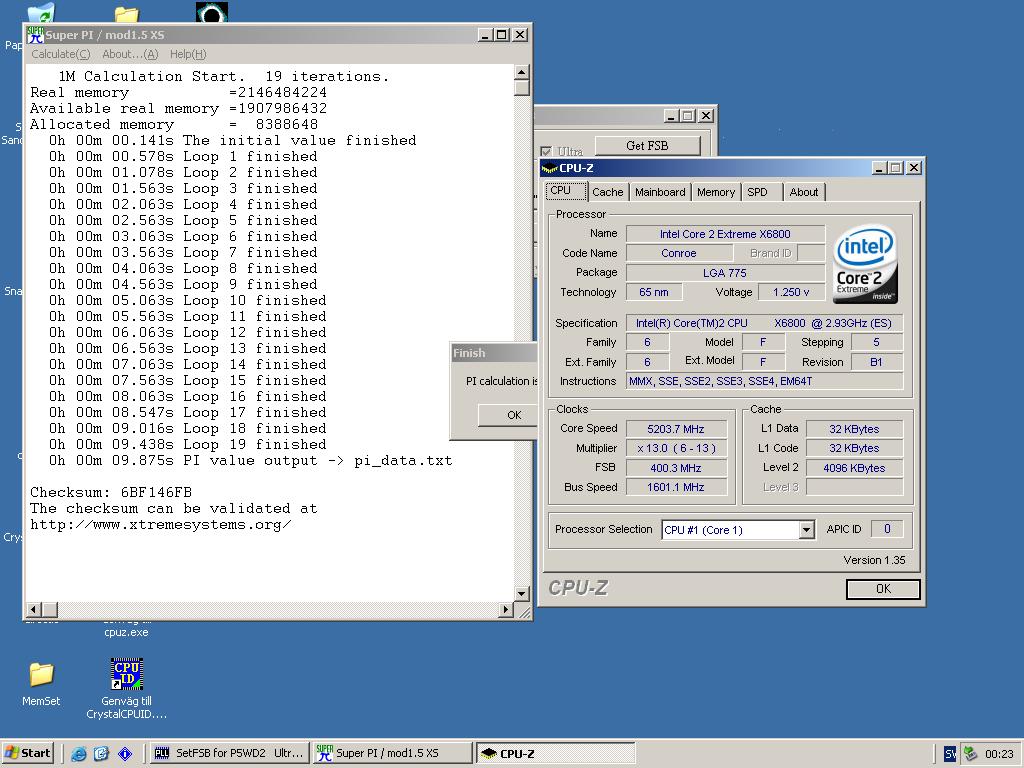
Task: Minimize the CPU-Z window
Action: (880, 168)
